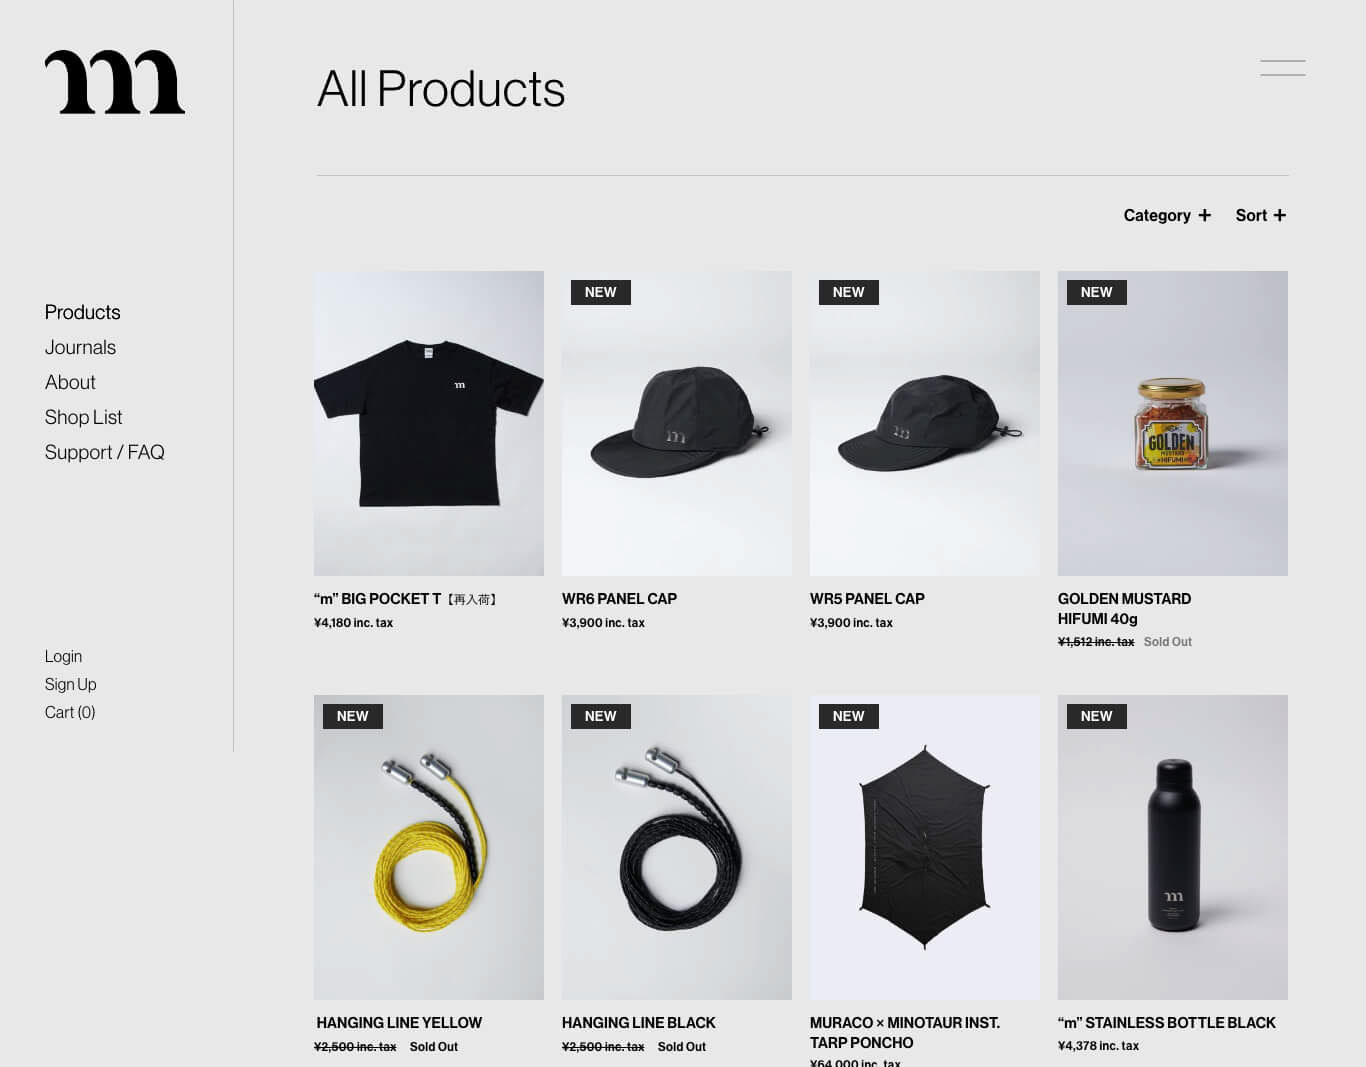Image resolution: width=1366 pixels, height=1067 pixels.
Task: Open the Products menu item
Action: tap(82, 312)
